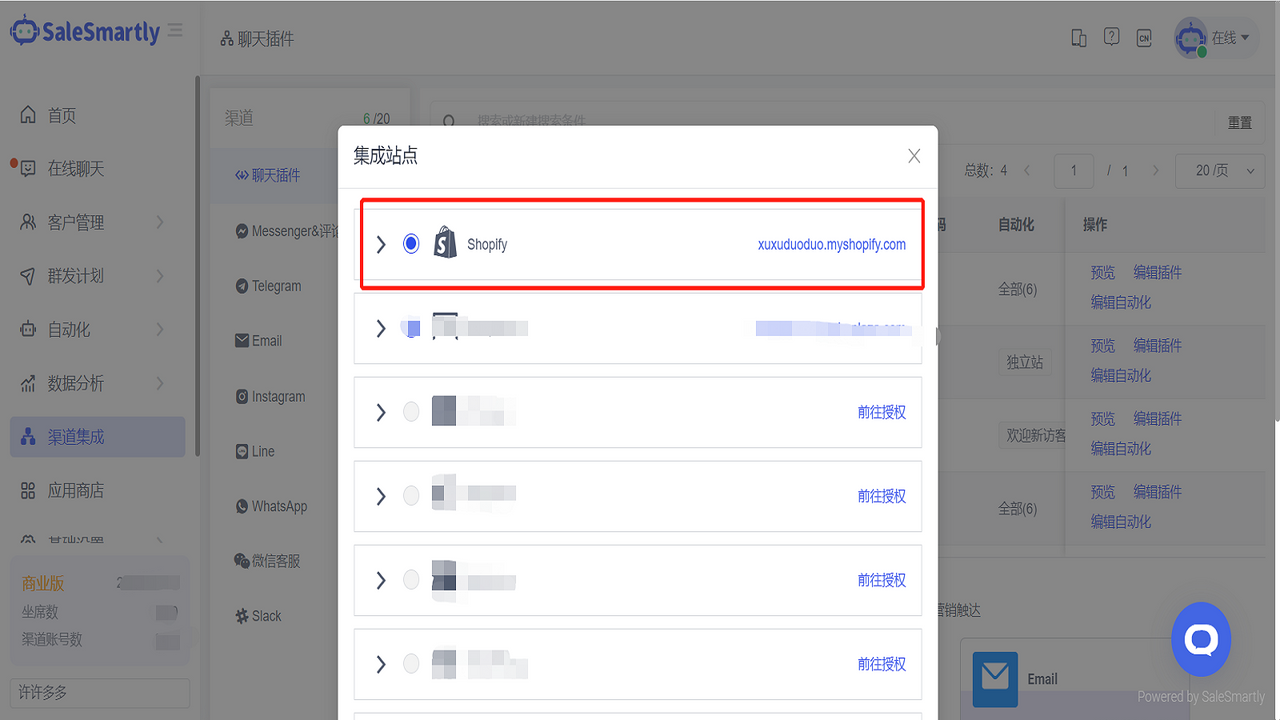Screen dimensions: 1280x720
Task: Switch language with the CN icon
Action: 1144,38
